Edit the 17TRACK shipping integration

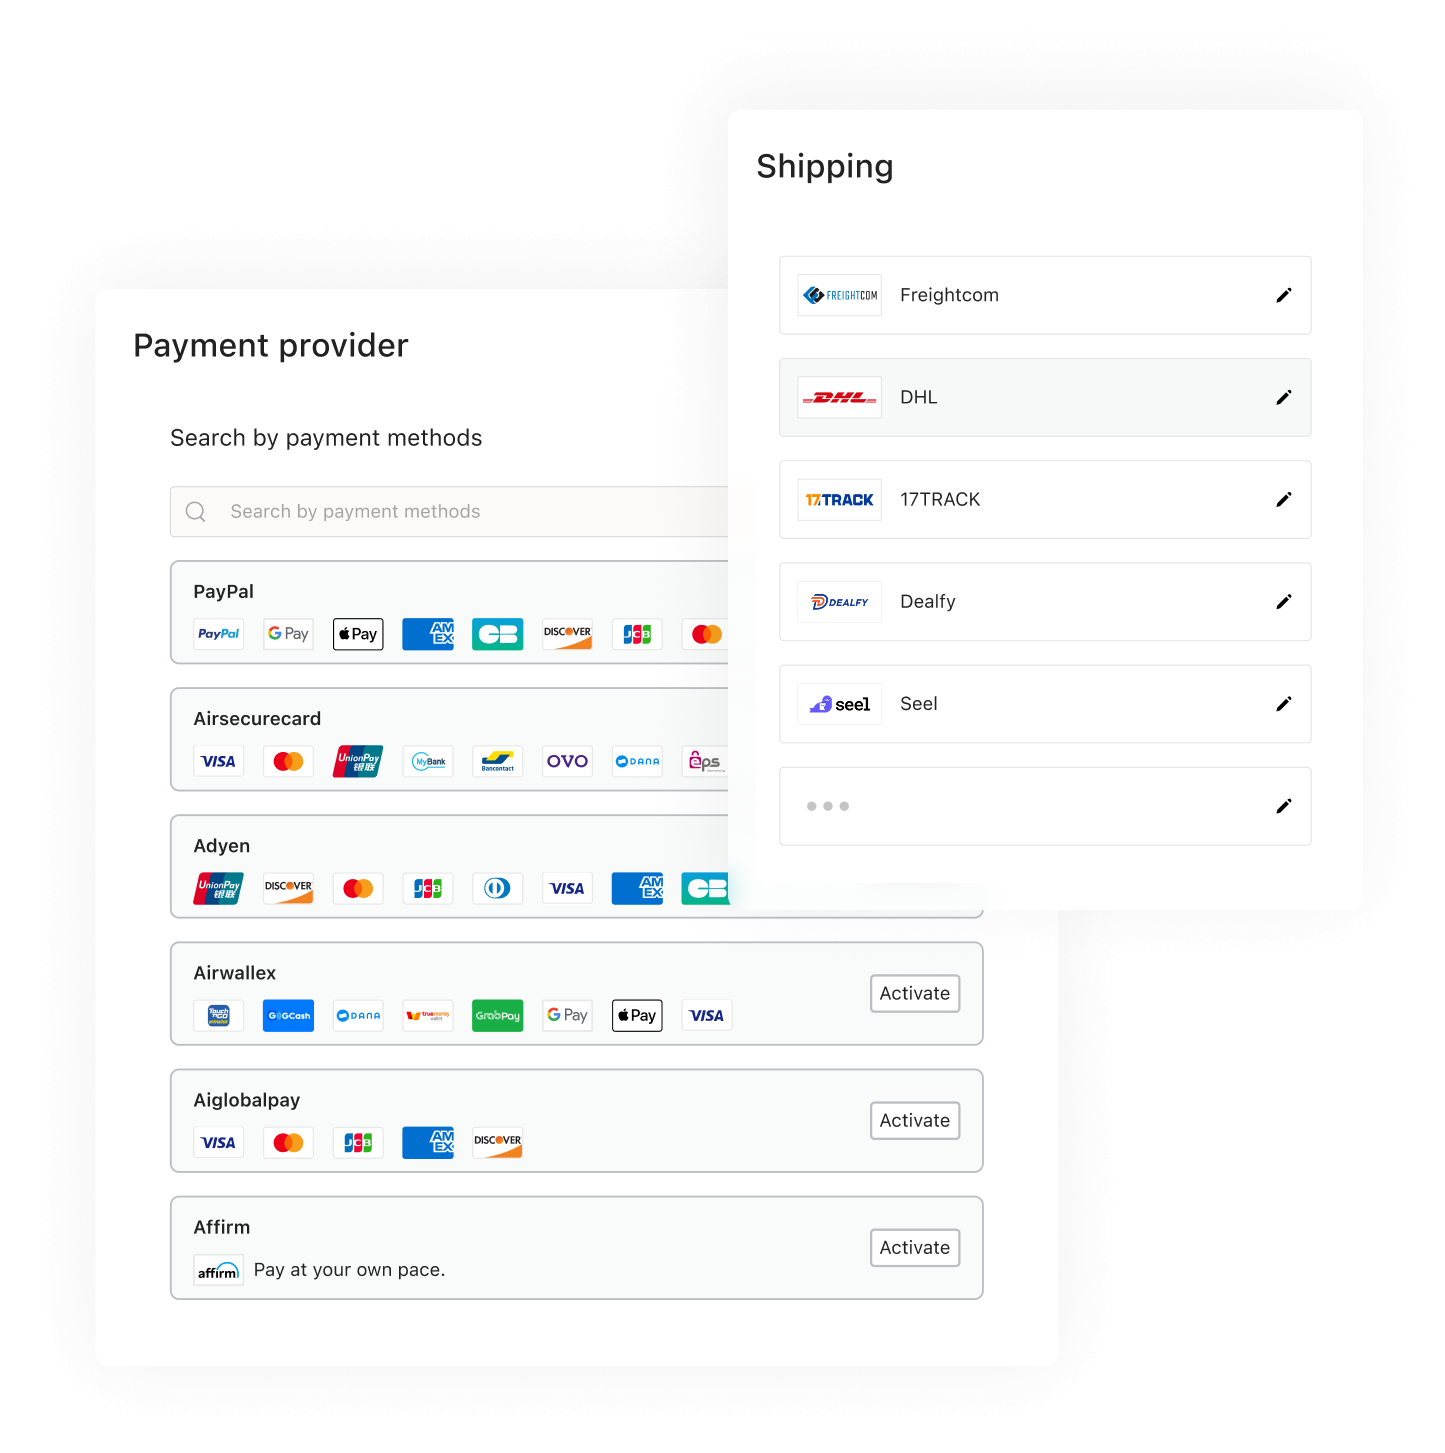[1284, 499]
